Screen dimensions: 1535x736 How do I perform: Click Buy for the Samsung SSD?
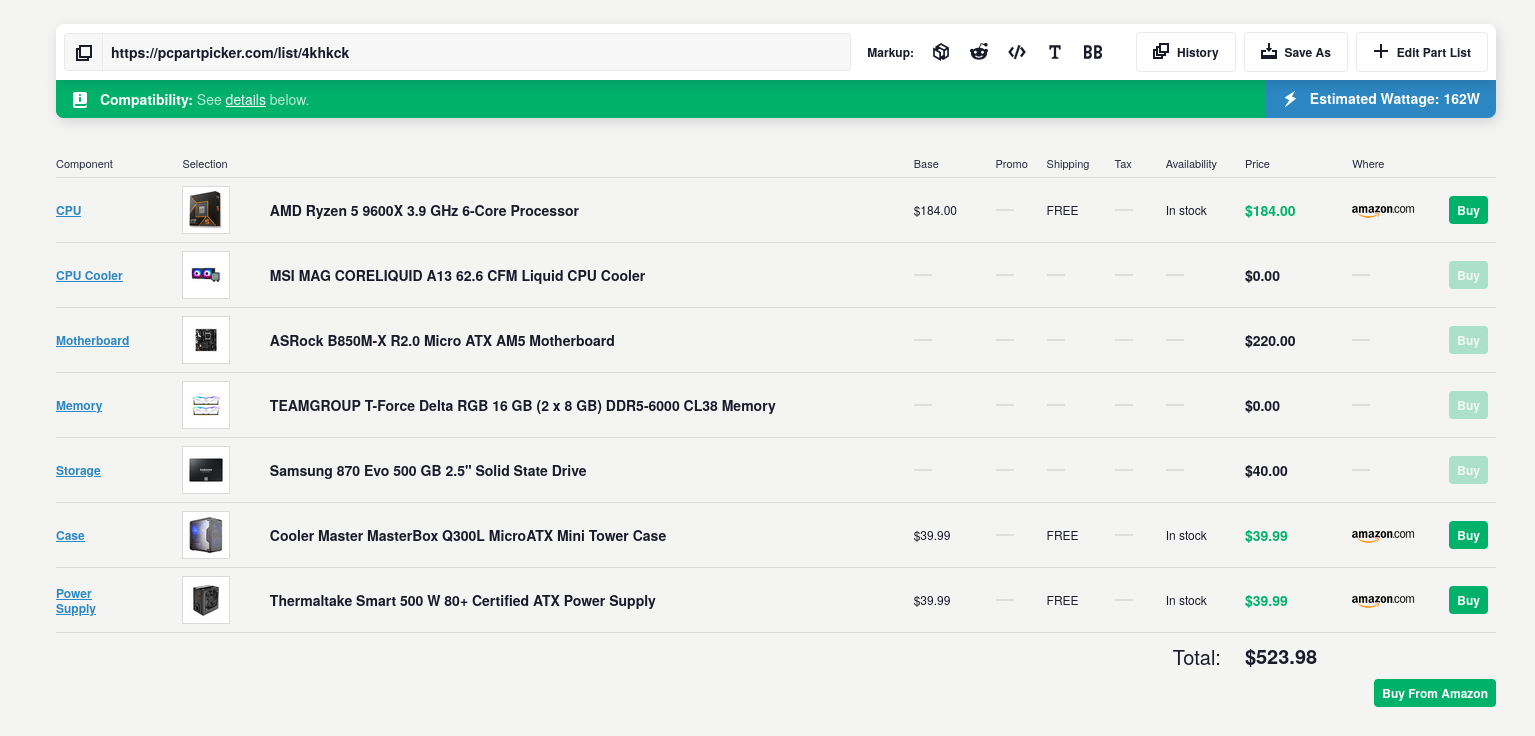(1468, 470)
